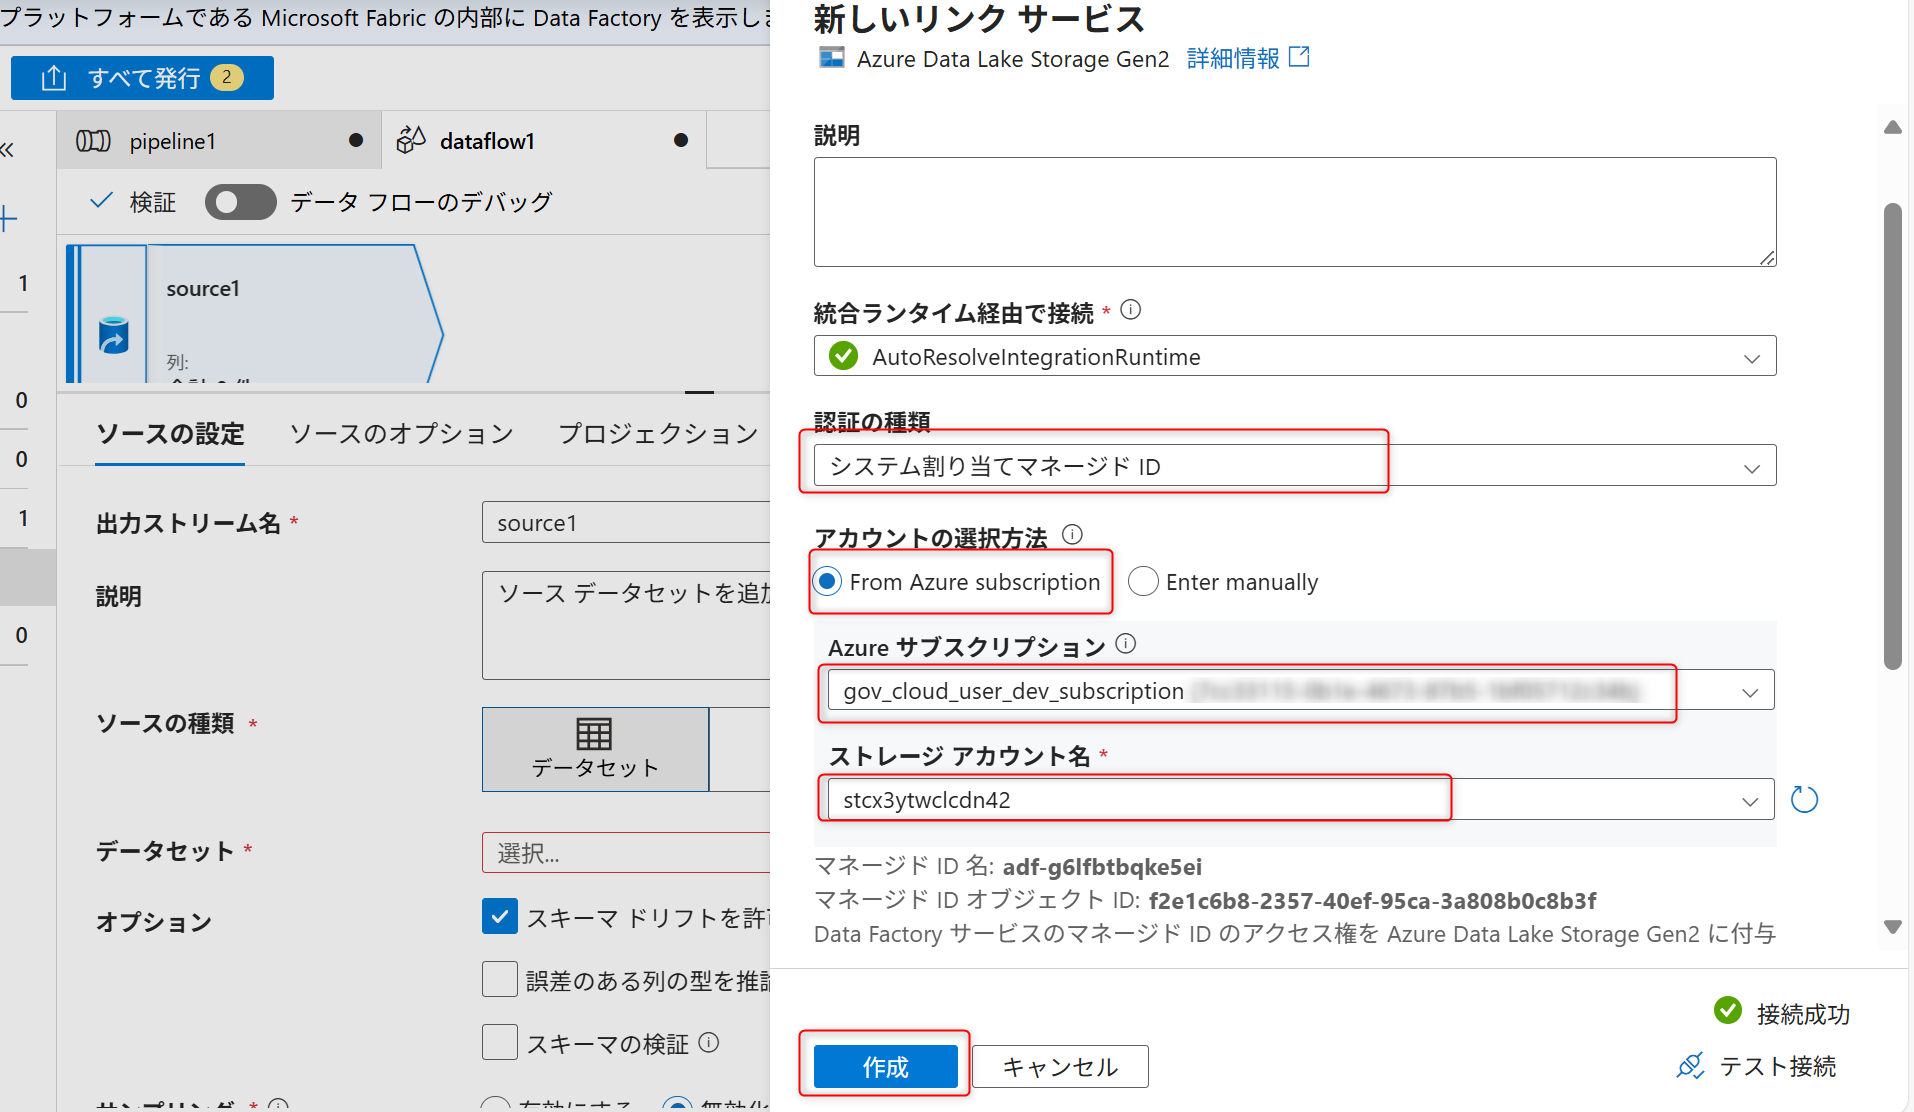Open the 認証の種類 dropdown
1914x1112 pixels.
pos(1750,465)
